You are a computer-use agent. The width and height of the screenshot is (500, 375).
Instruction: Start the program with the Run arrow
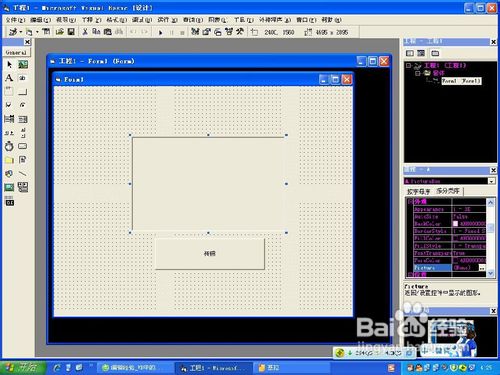160,32
